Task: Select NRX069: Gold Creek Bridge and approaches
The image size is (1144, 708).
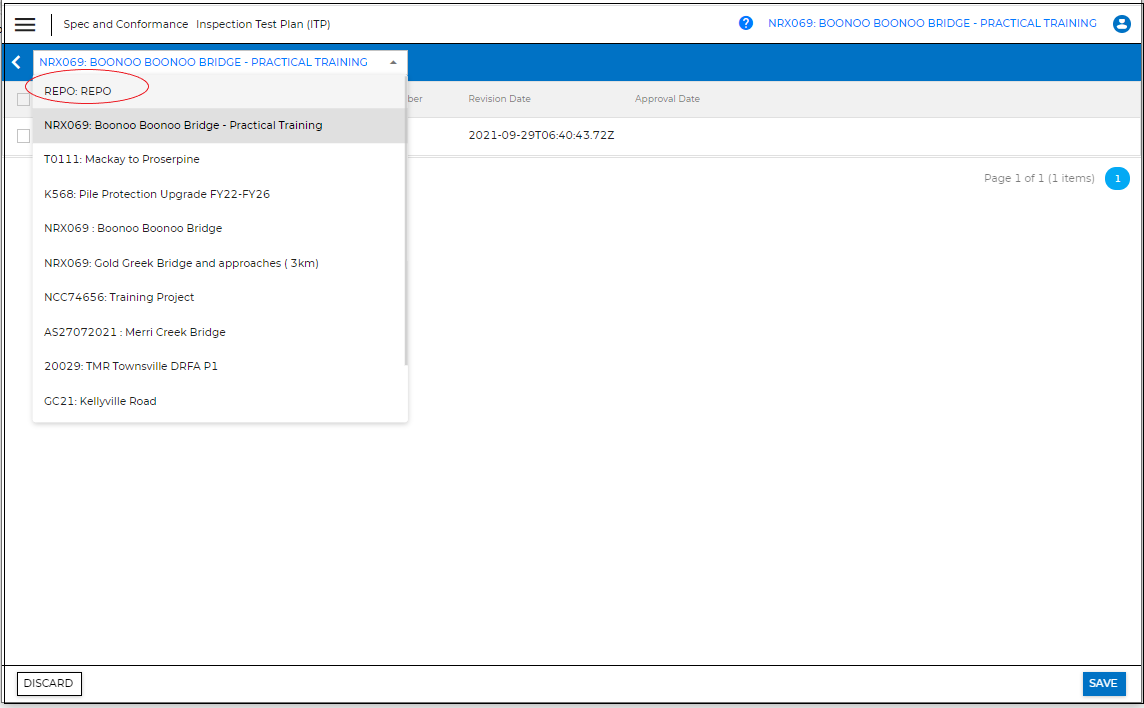Action: pyautogui.click(x=181, y=263)
